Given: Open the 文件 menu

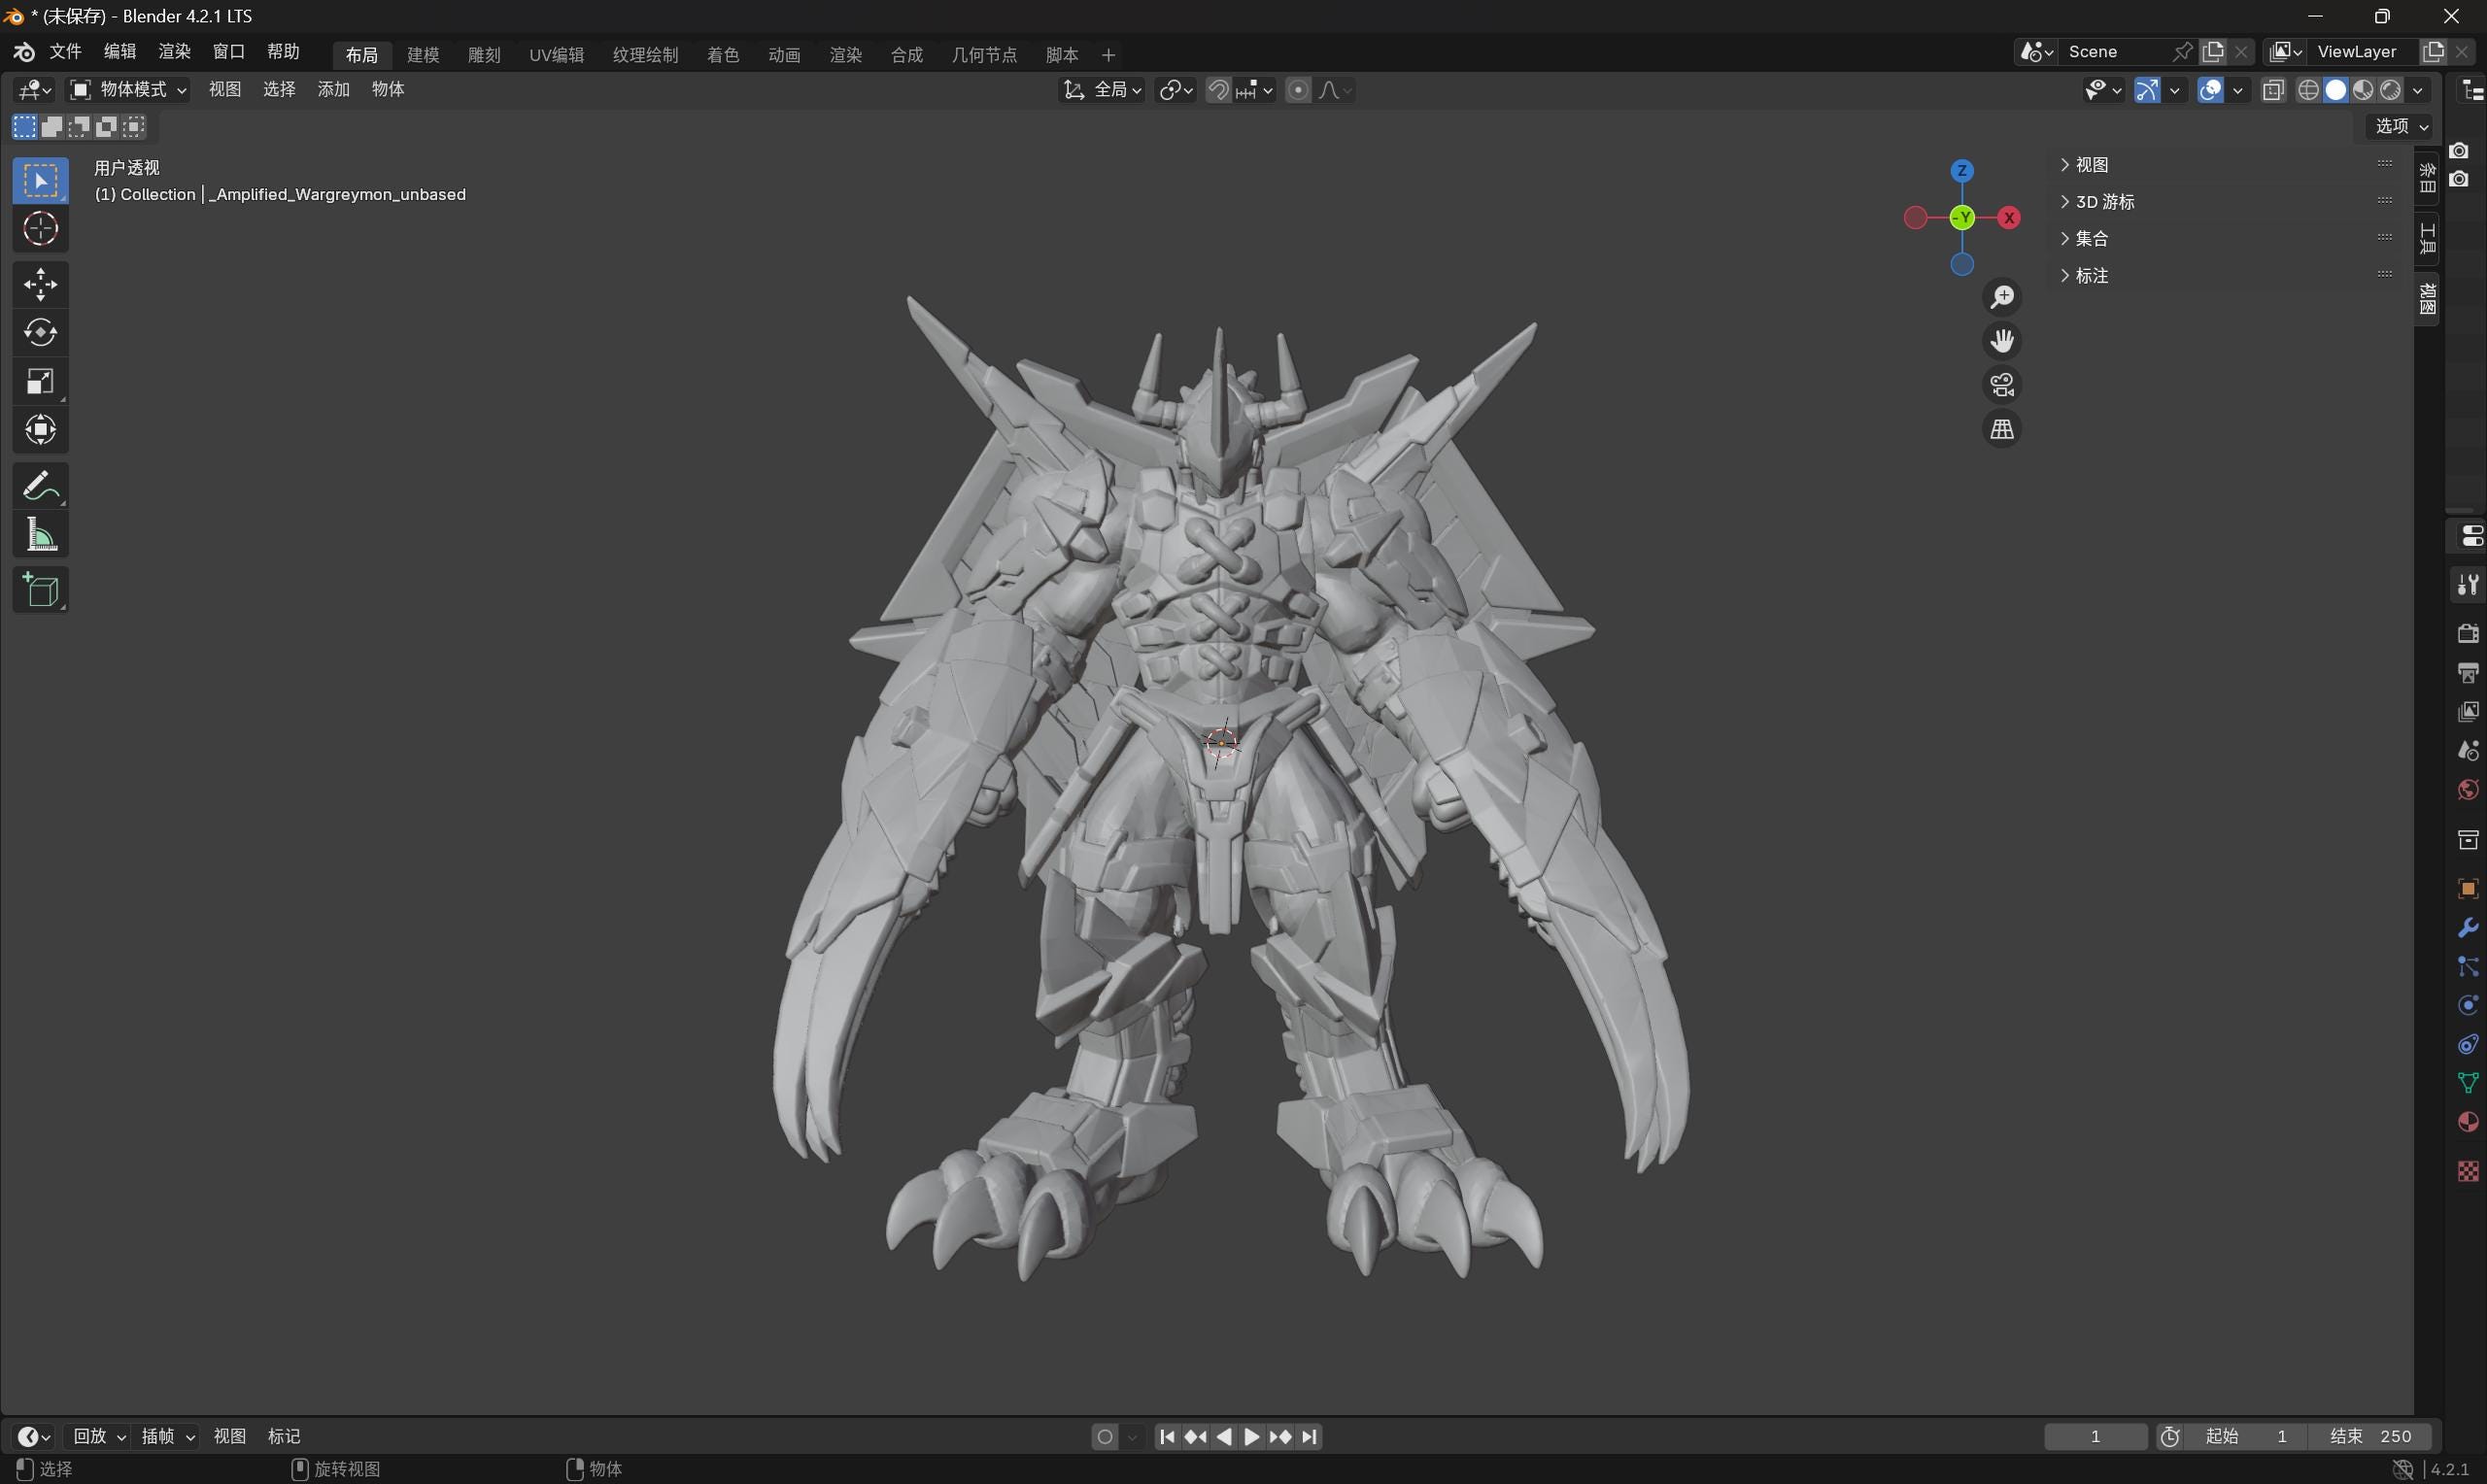Looking at the screenshot, I should click(x=65, y=53).
